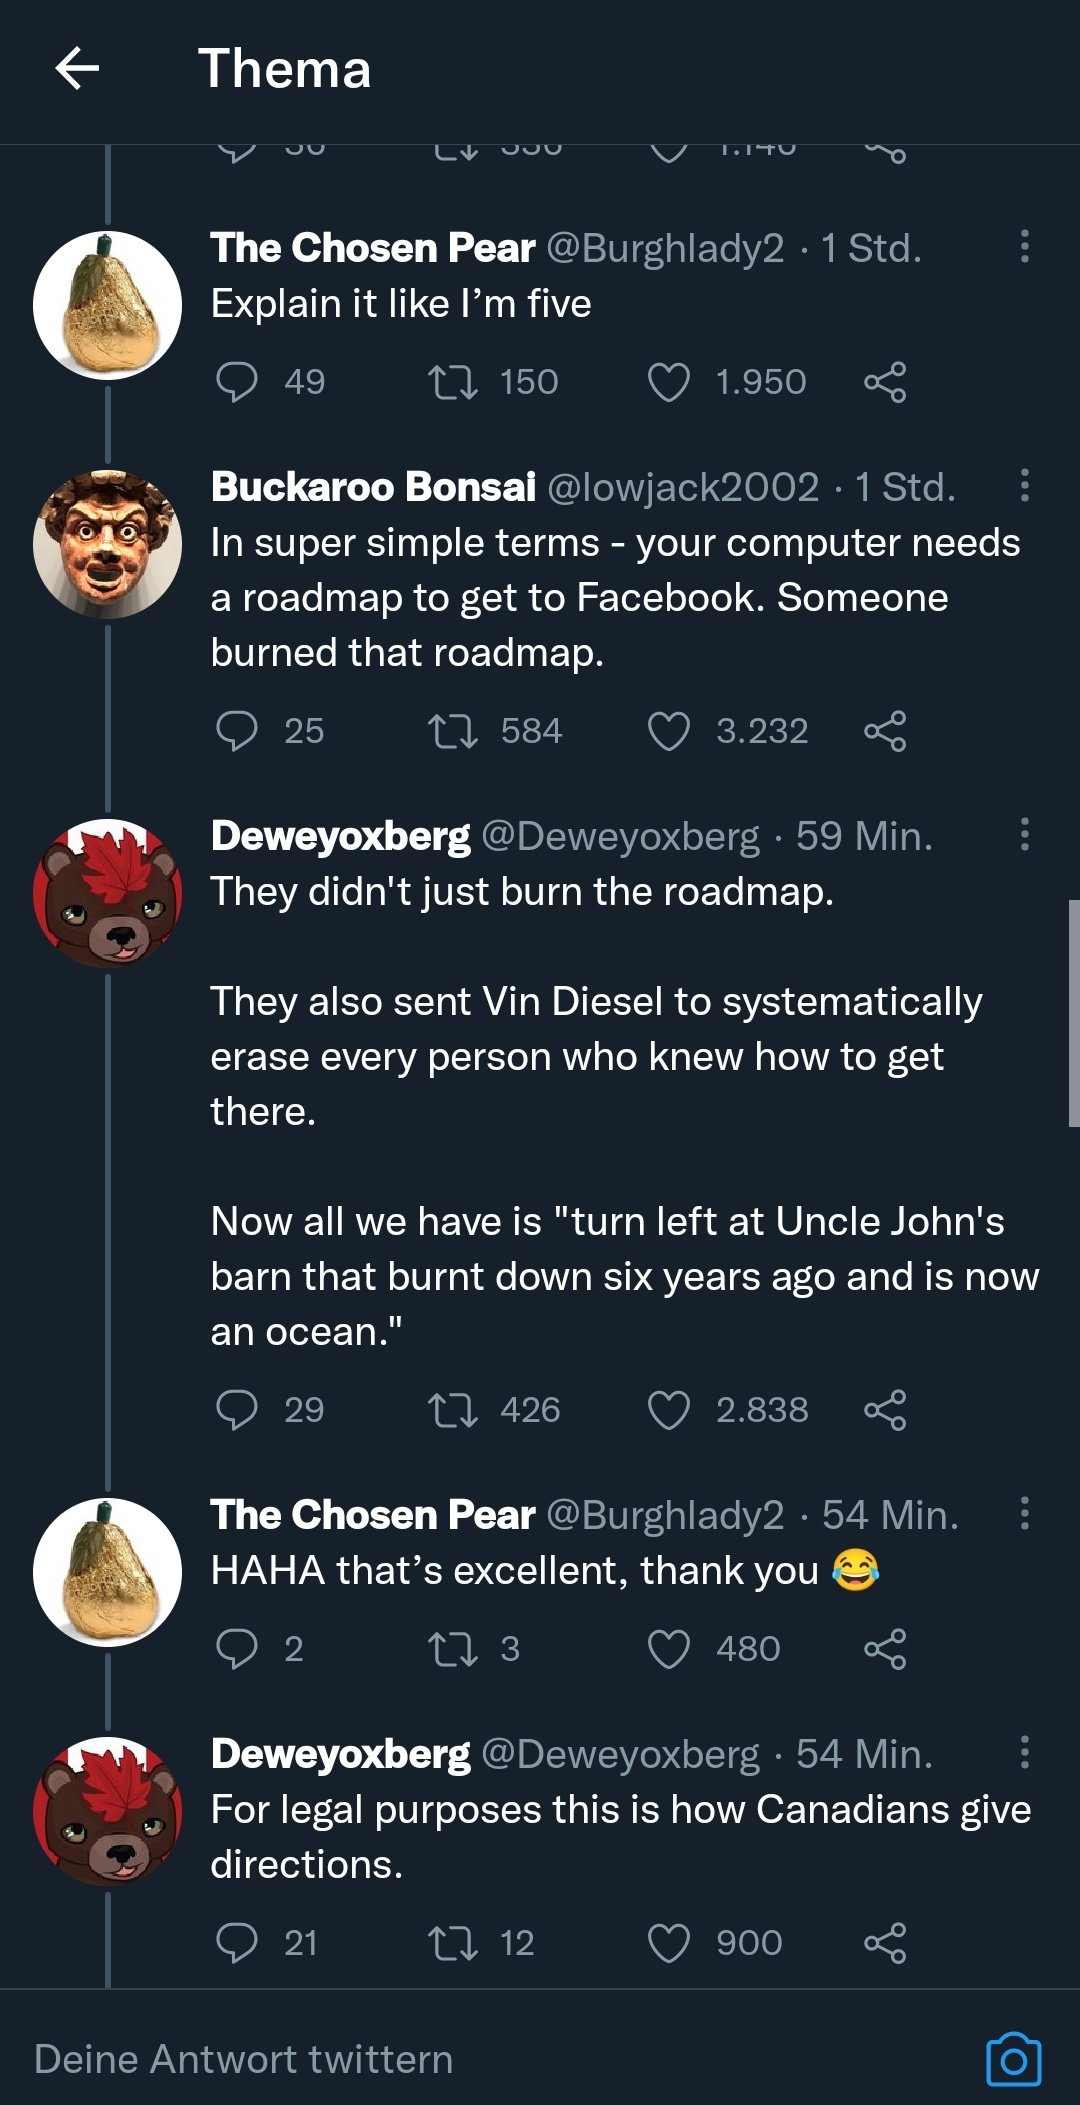Screen dimensions: 1080x2105
Task: Open @lowjack2002 profile from handle
Action: coord(683,487)
